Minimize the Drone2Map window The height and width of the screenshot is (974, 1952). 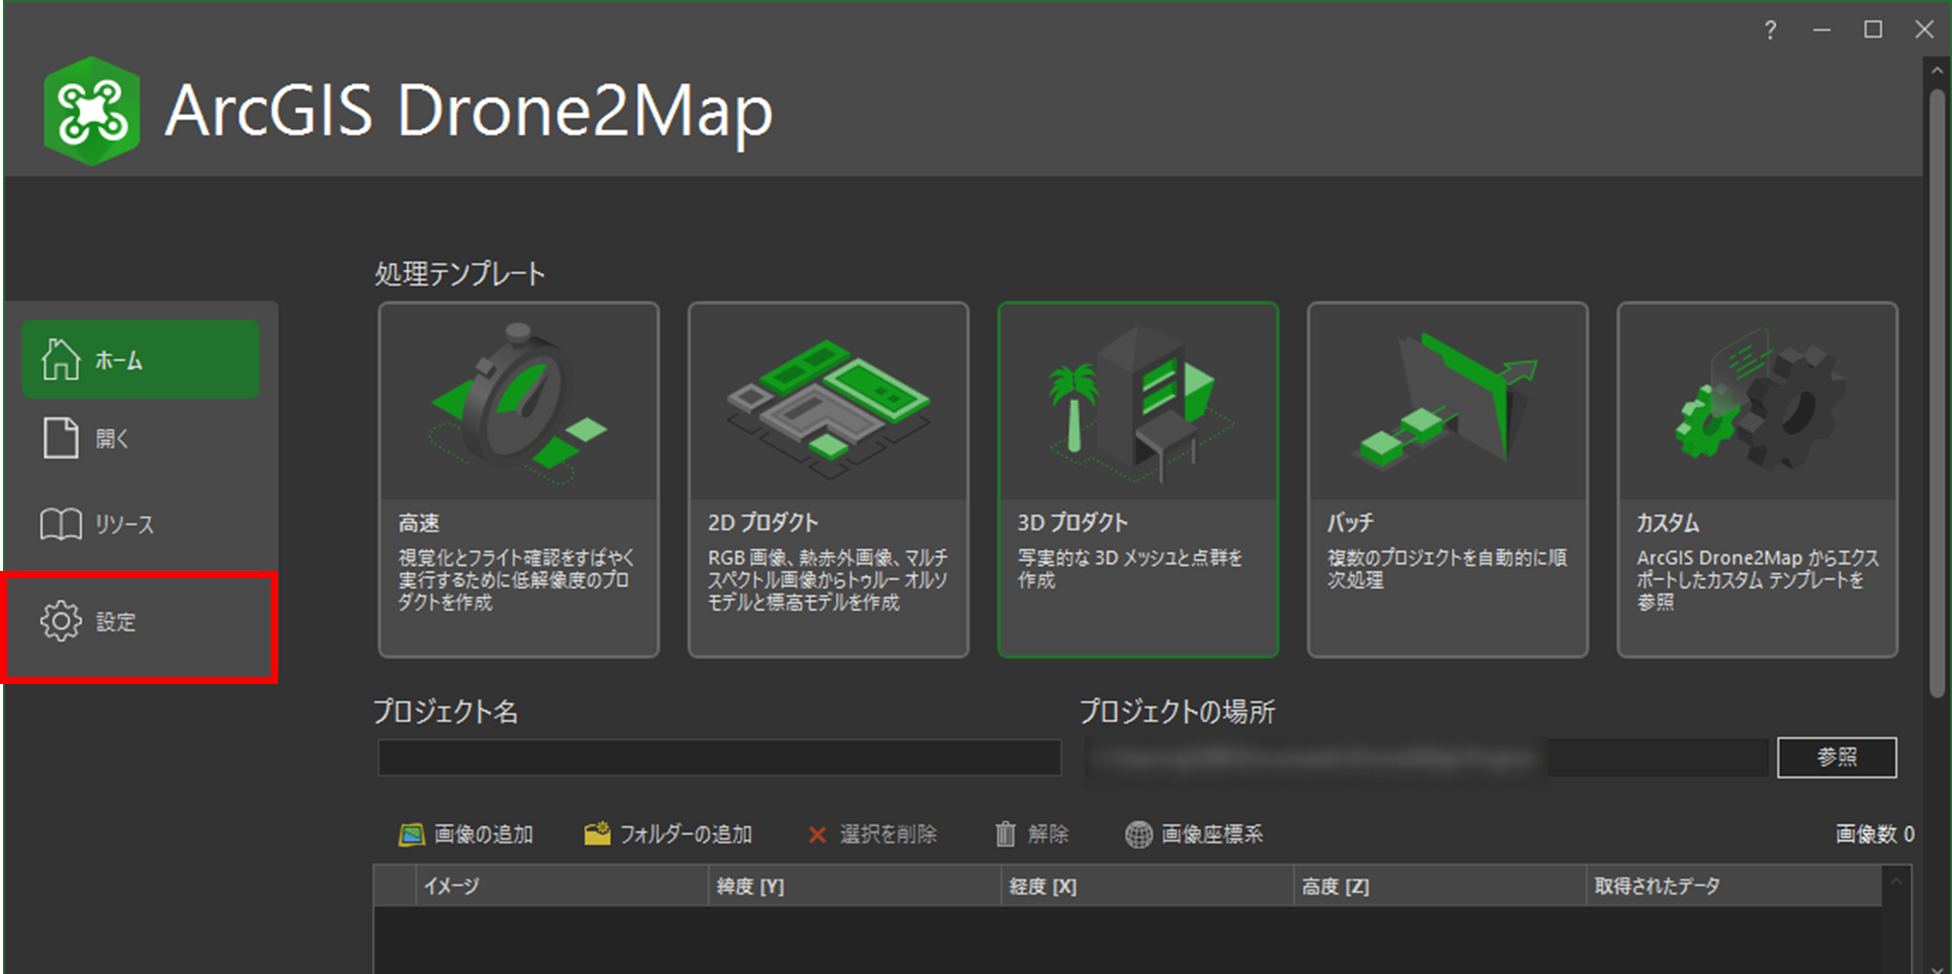[1821, 30]
